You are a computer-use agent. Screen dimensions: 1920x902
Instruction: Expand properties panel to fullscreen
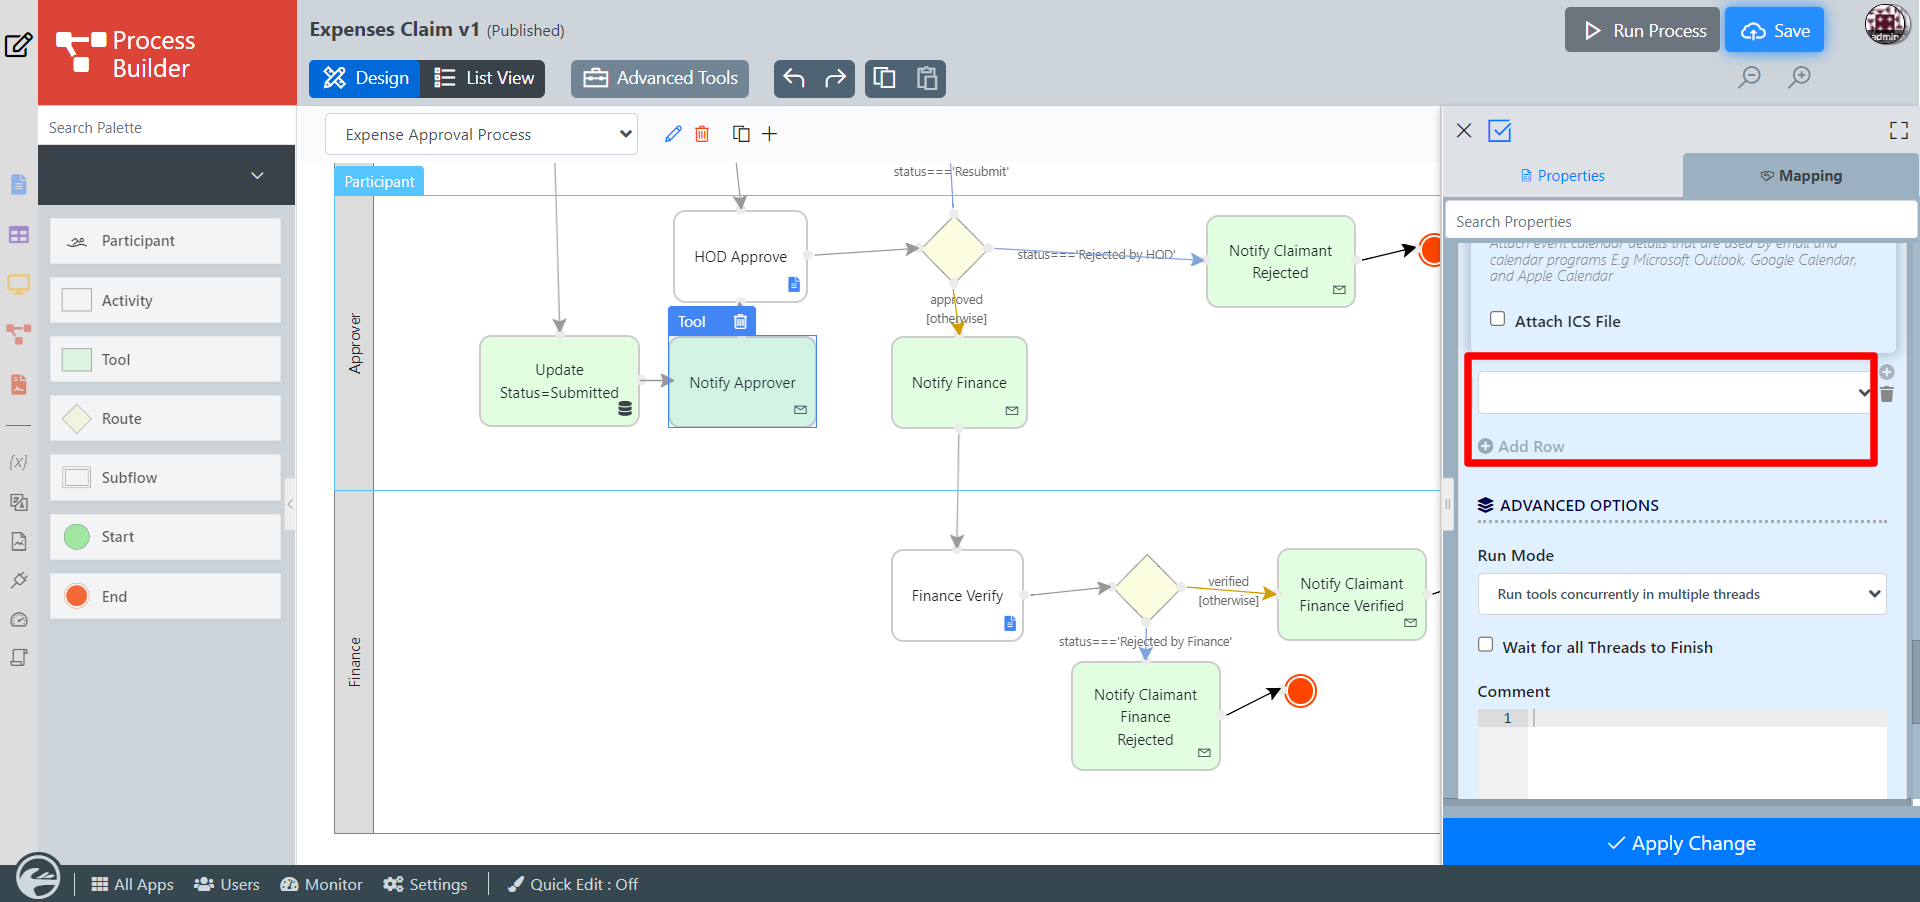1898,131
